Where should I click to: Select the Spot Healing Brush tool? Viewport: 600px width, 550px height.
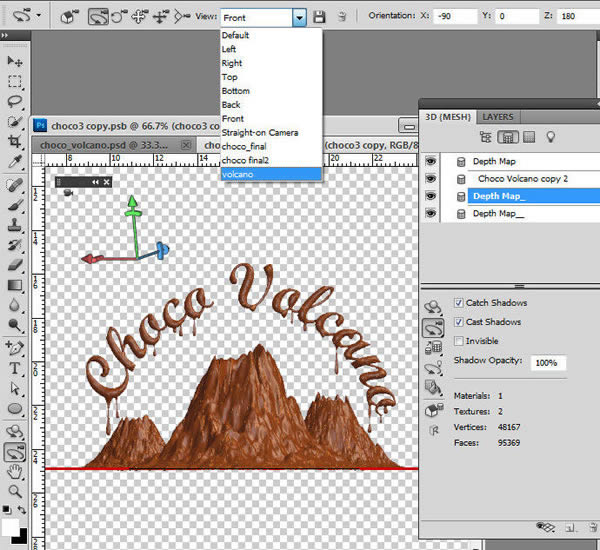tap(15, 184)
